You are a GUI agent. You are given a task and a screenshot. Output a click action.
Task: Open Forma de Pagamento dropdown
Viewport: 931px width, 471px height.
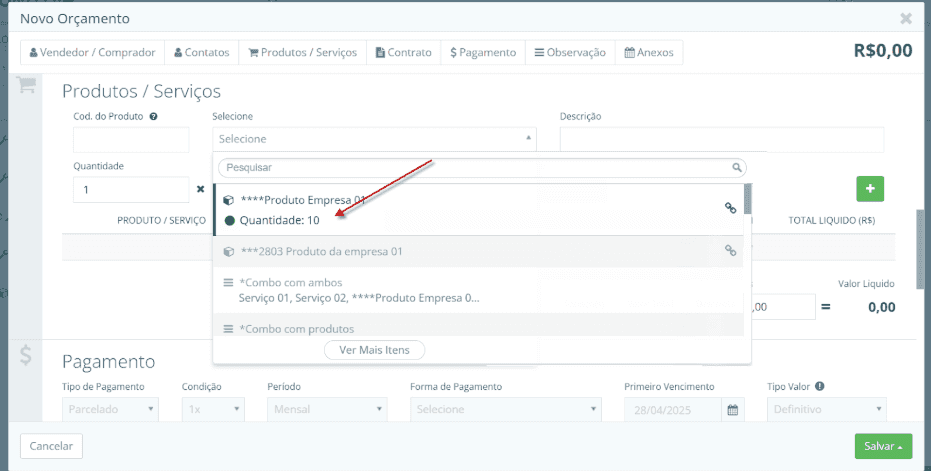(x=506, y=409)
